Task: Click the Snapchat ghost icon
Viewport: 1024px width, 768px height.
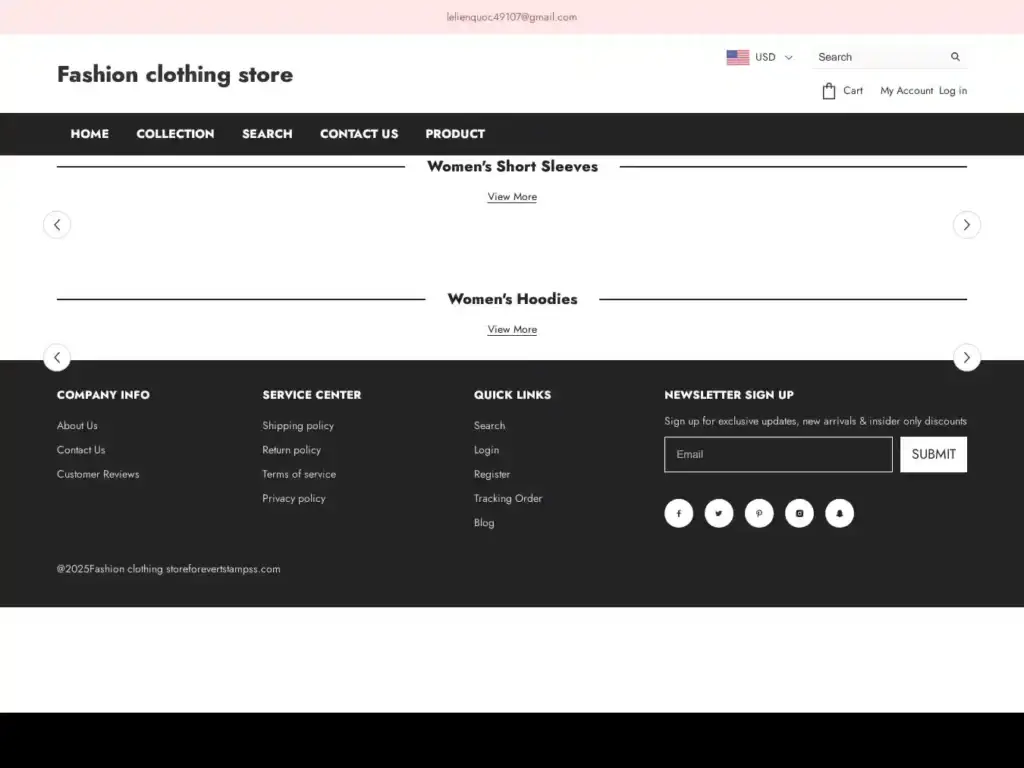Action: click(839, 513)
